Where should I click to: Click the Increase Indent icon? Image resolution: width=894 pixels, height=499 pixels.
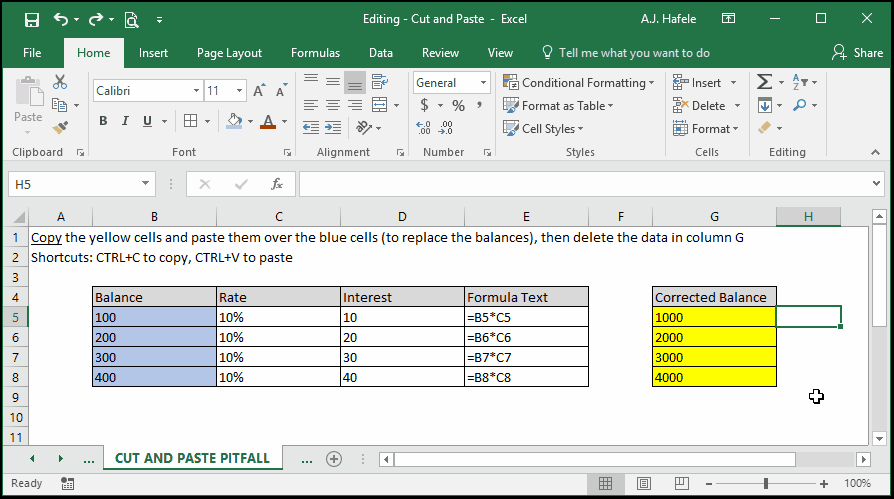[333, 128]
